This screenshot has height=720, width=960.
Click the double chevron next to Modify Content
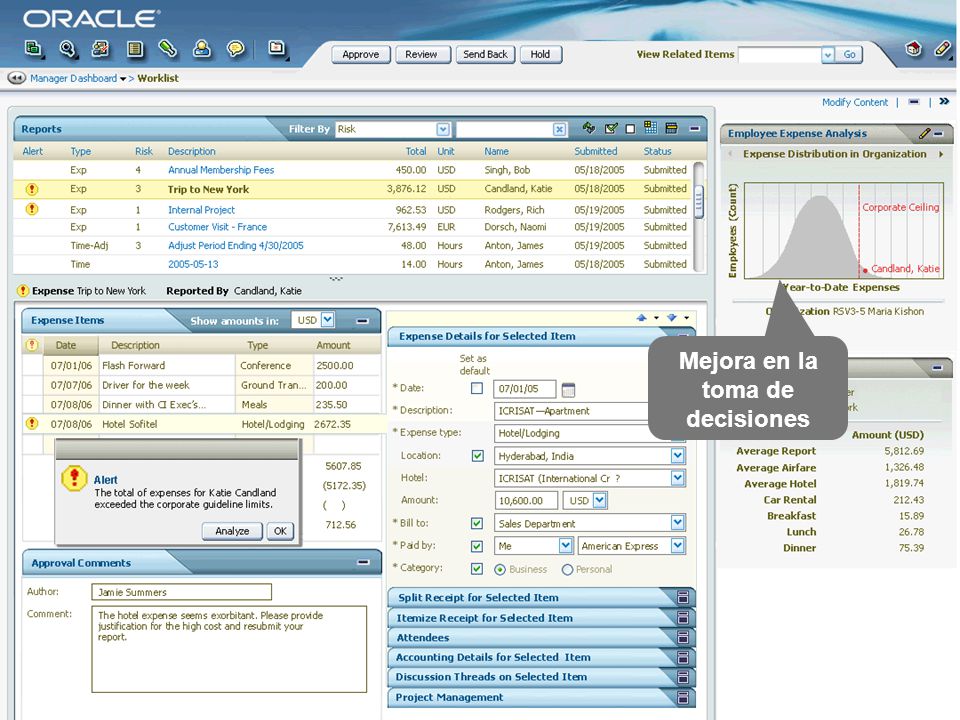coord(944,102)
